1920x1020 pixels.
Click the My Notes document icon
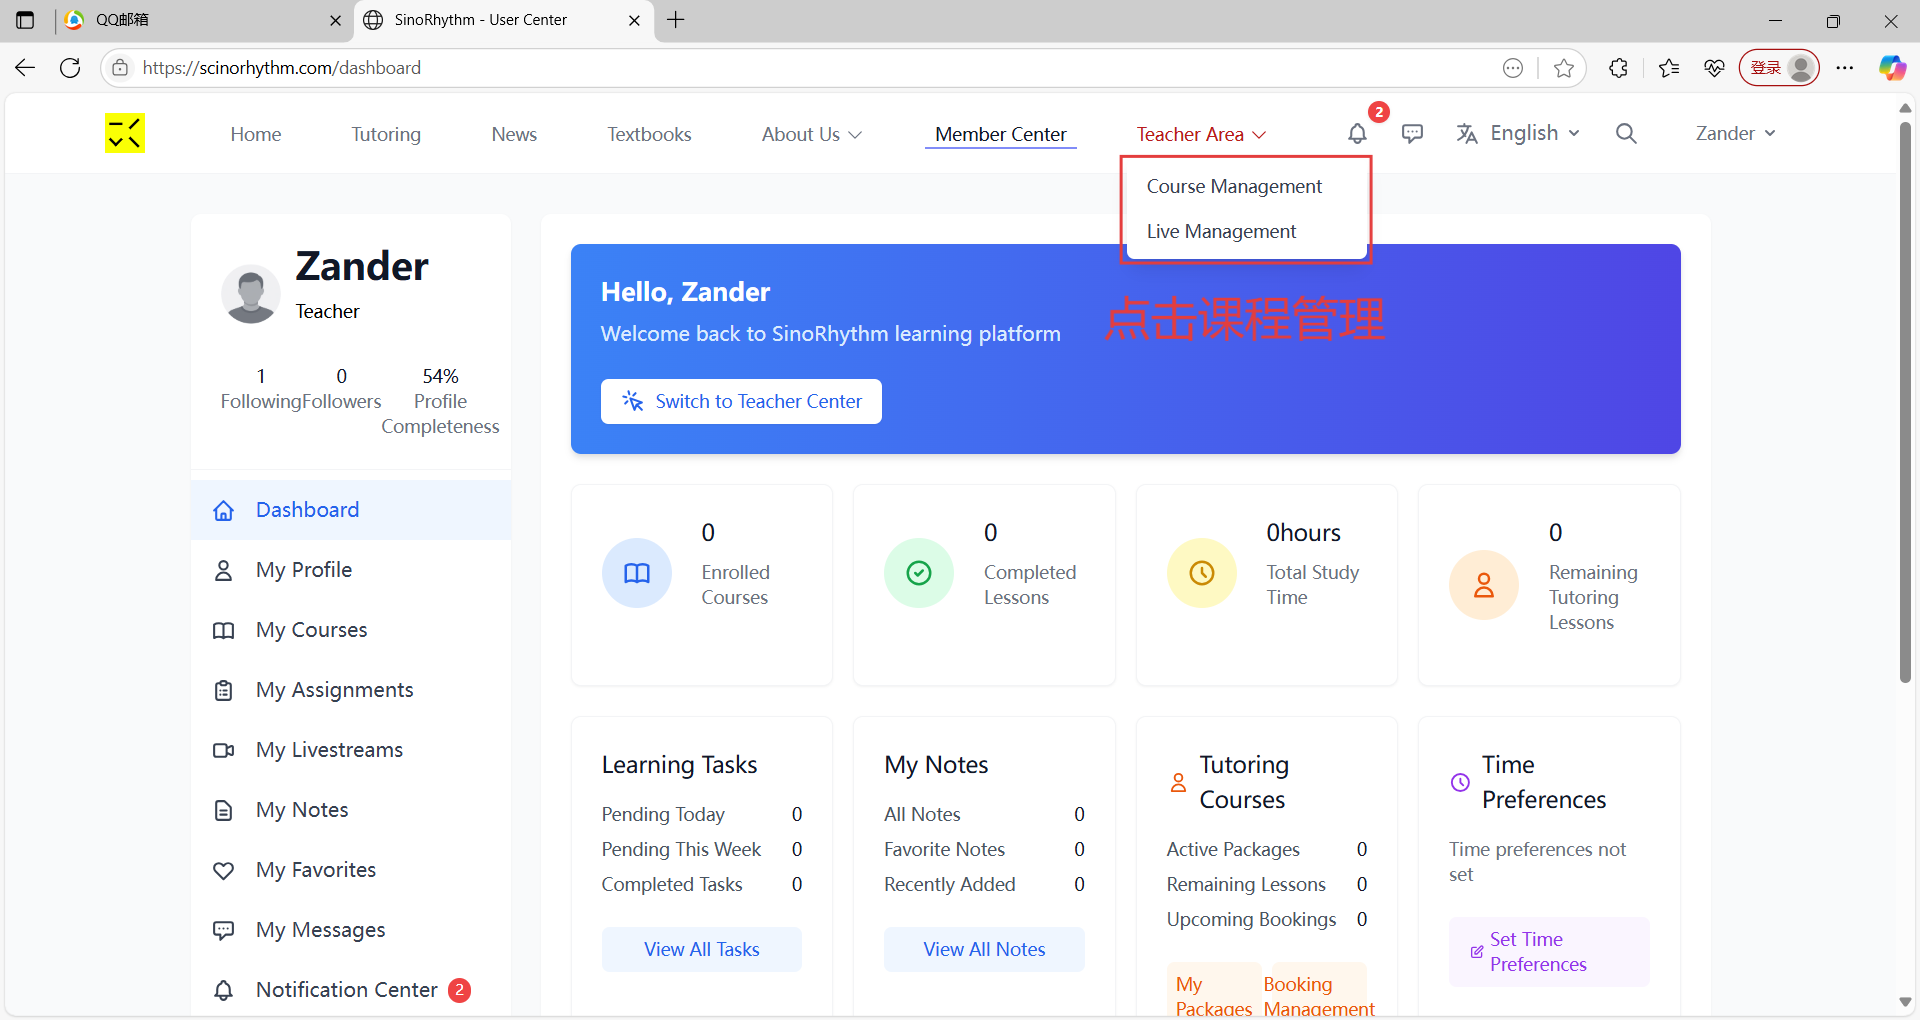(x=224, y=810)
